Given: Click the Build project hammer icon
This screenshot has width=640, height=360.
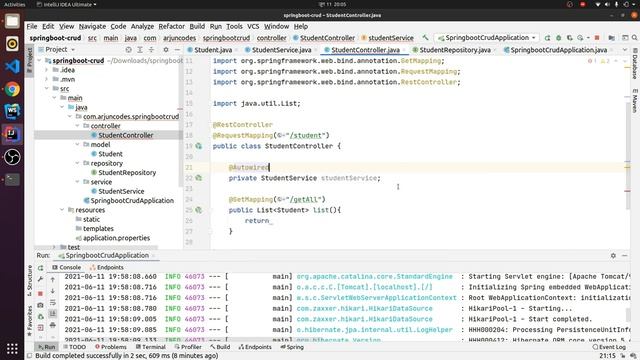Looking at the screenshot, I should (425, 38).
